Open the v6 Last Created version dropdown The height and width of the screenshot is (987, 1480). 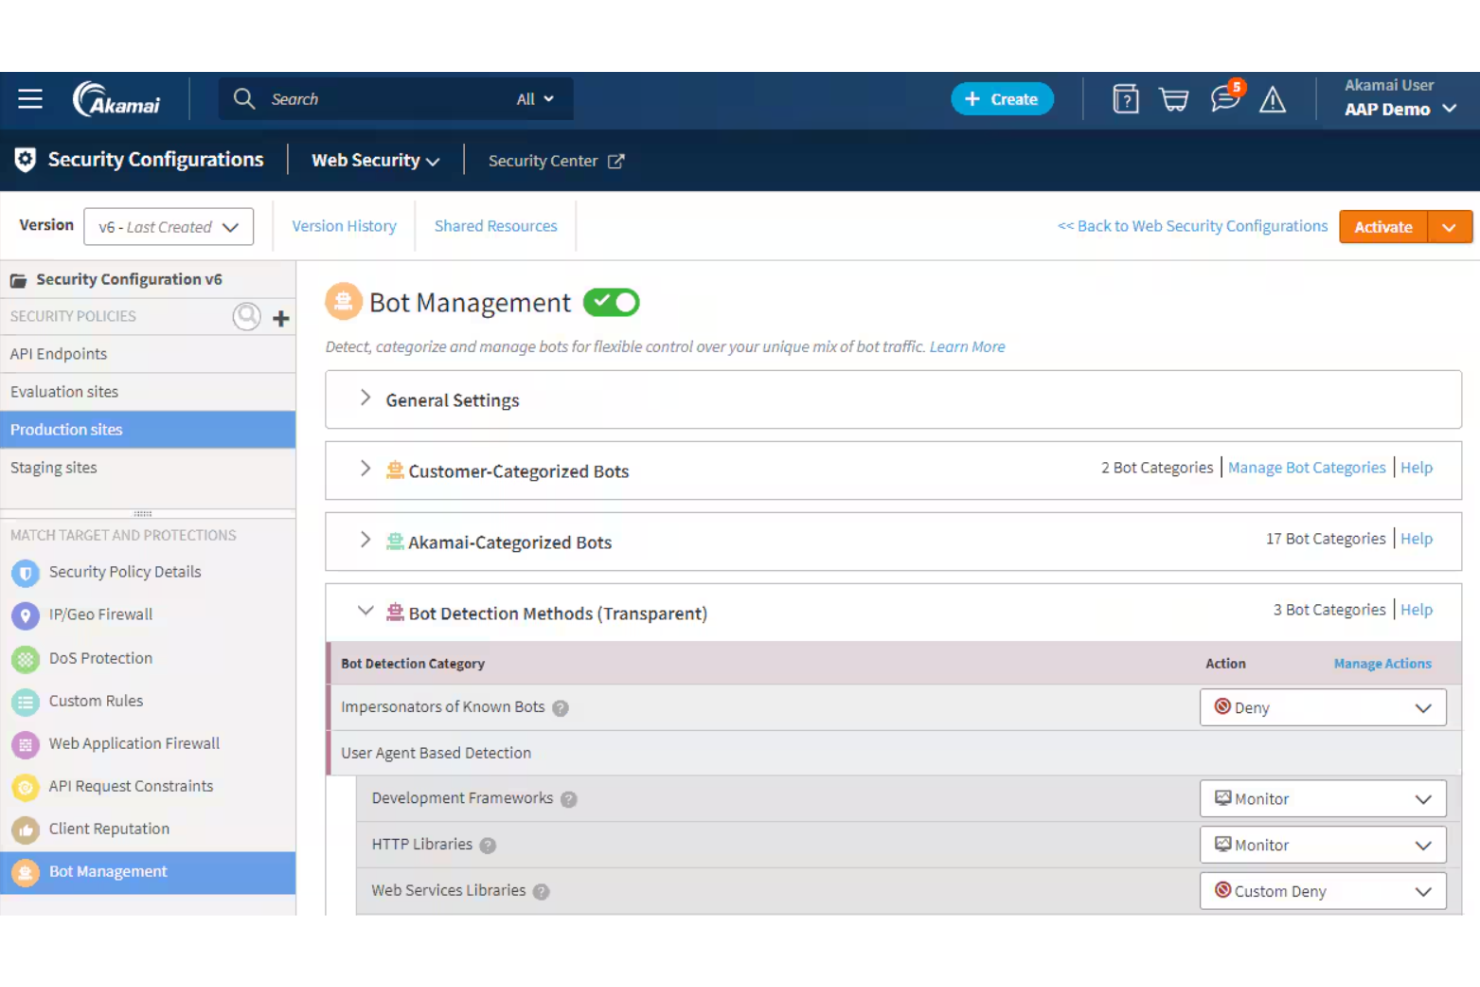tap(168, 226)
